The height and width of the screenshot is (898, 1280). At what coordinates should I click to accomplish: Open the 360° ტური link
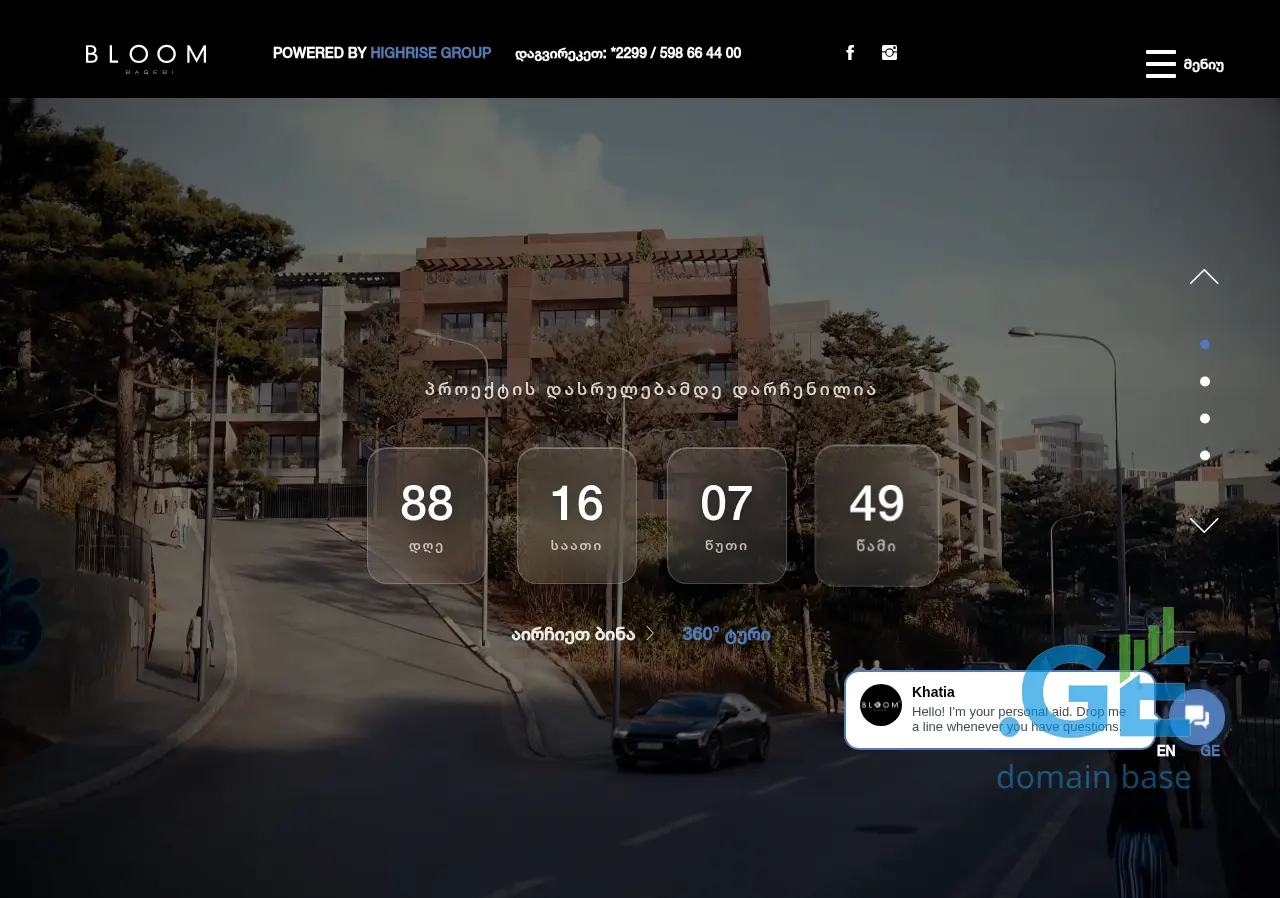tap(726, 635)
